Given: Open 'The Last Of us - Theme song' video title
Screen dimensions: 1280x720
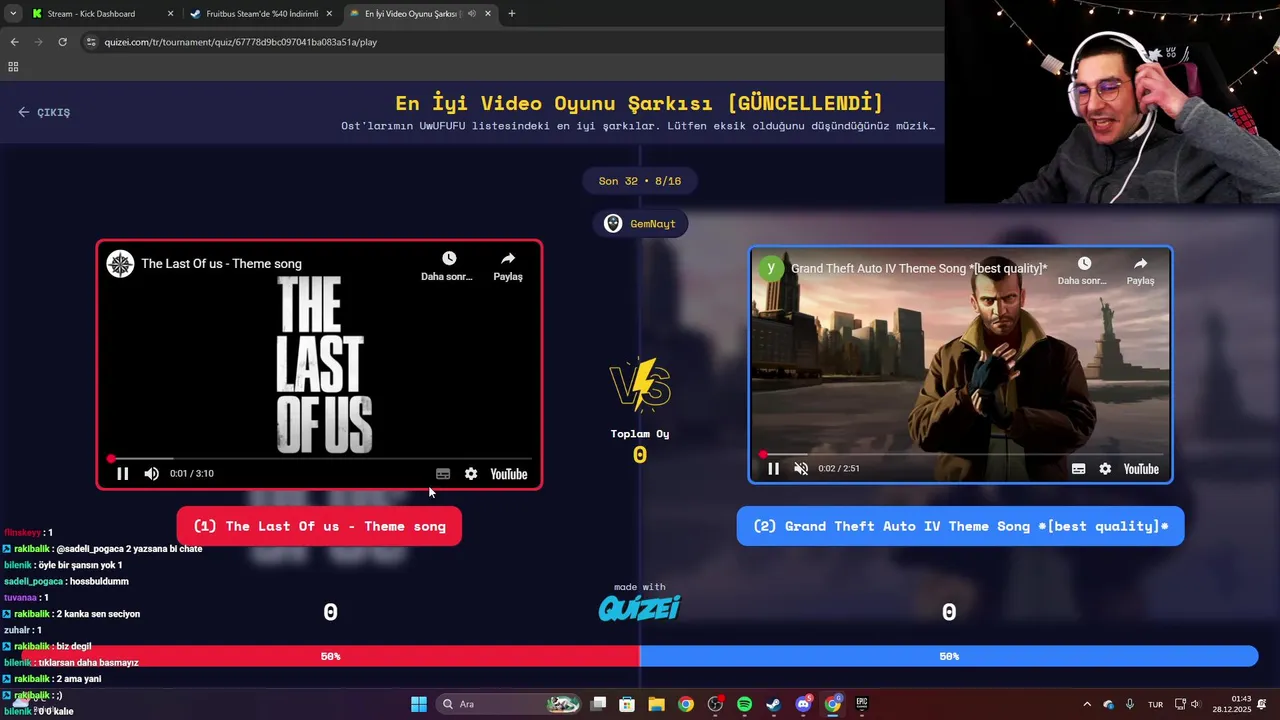Looking at the screenshot, I should [x=221, y=264].
